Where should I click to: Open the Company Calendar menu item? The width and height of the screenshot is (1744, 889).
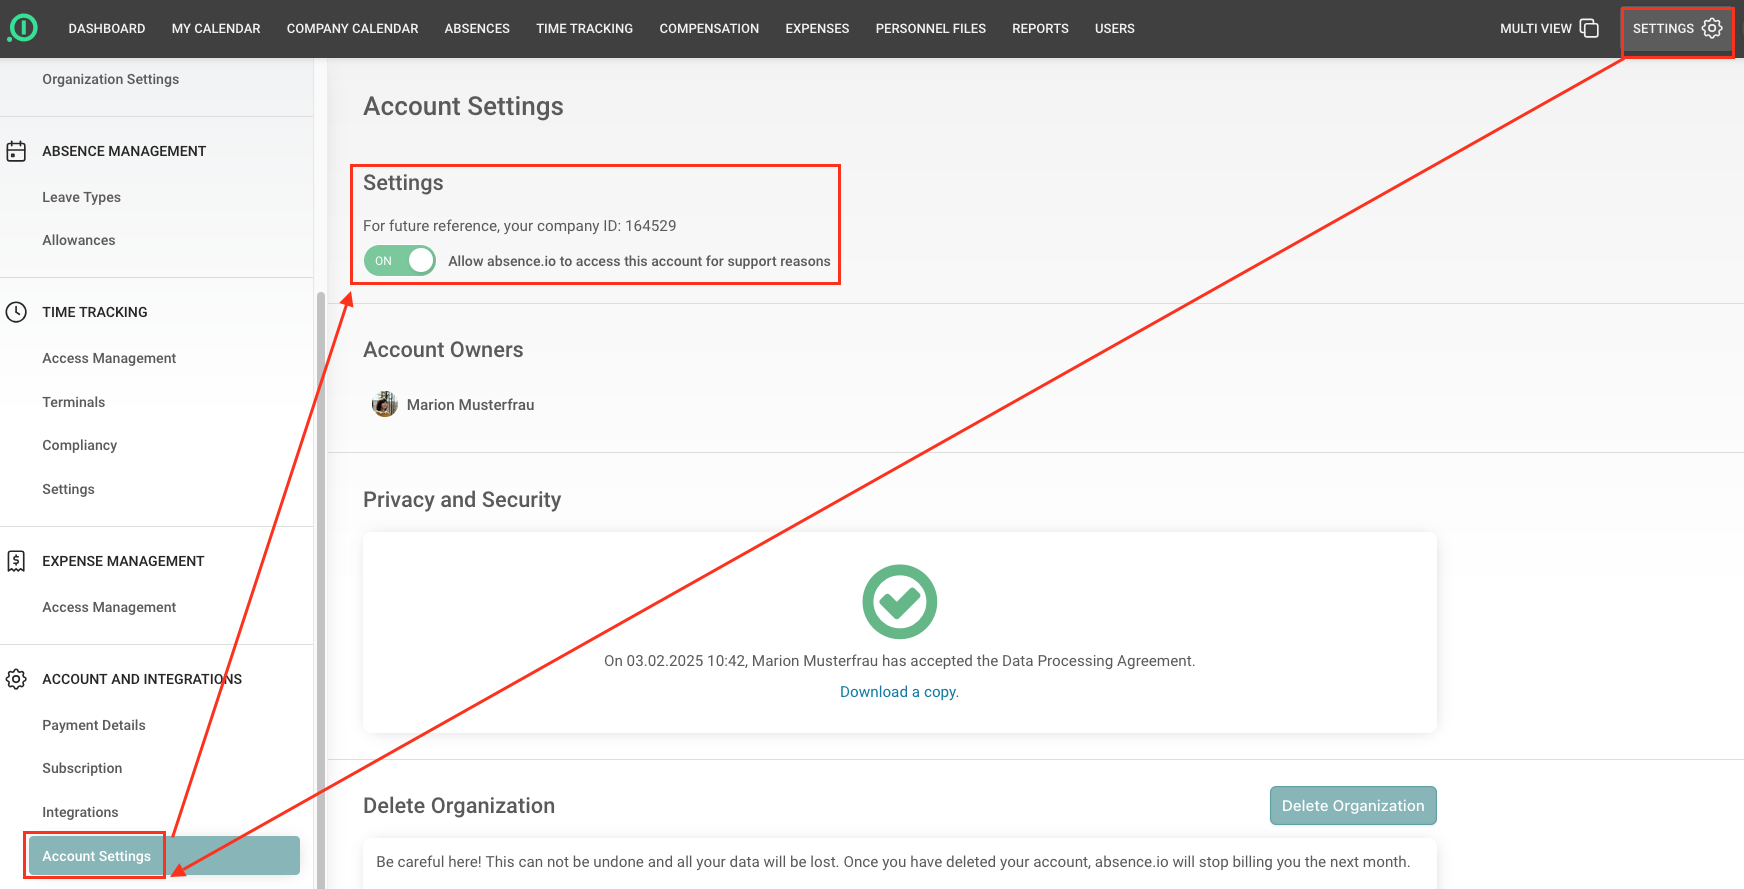352,28
